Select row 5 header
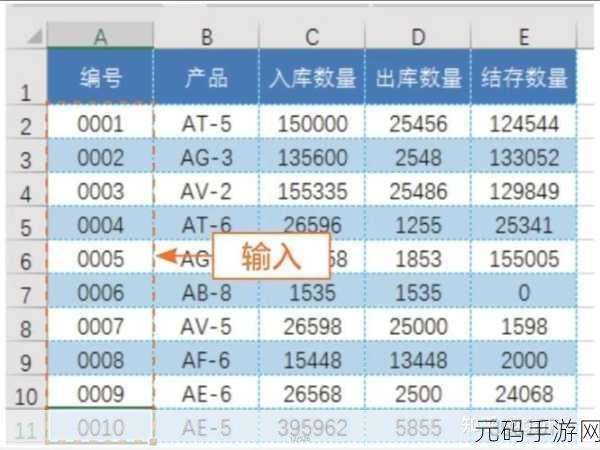Viewport: 600px width, 450px height. [26, 223]
